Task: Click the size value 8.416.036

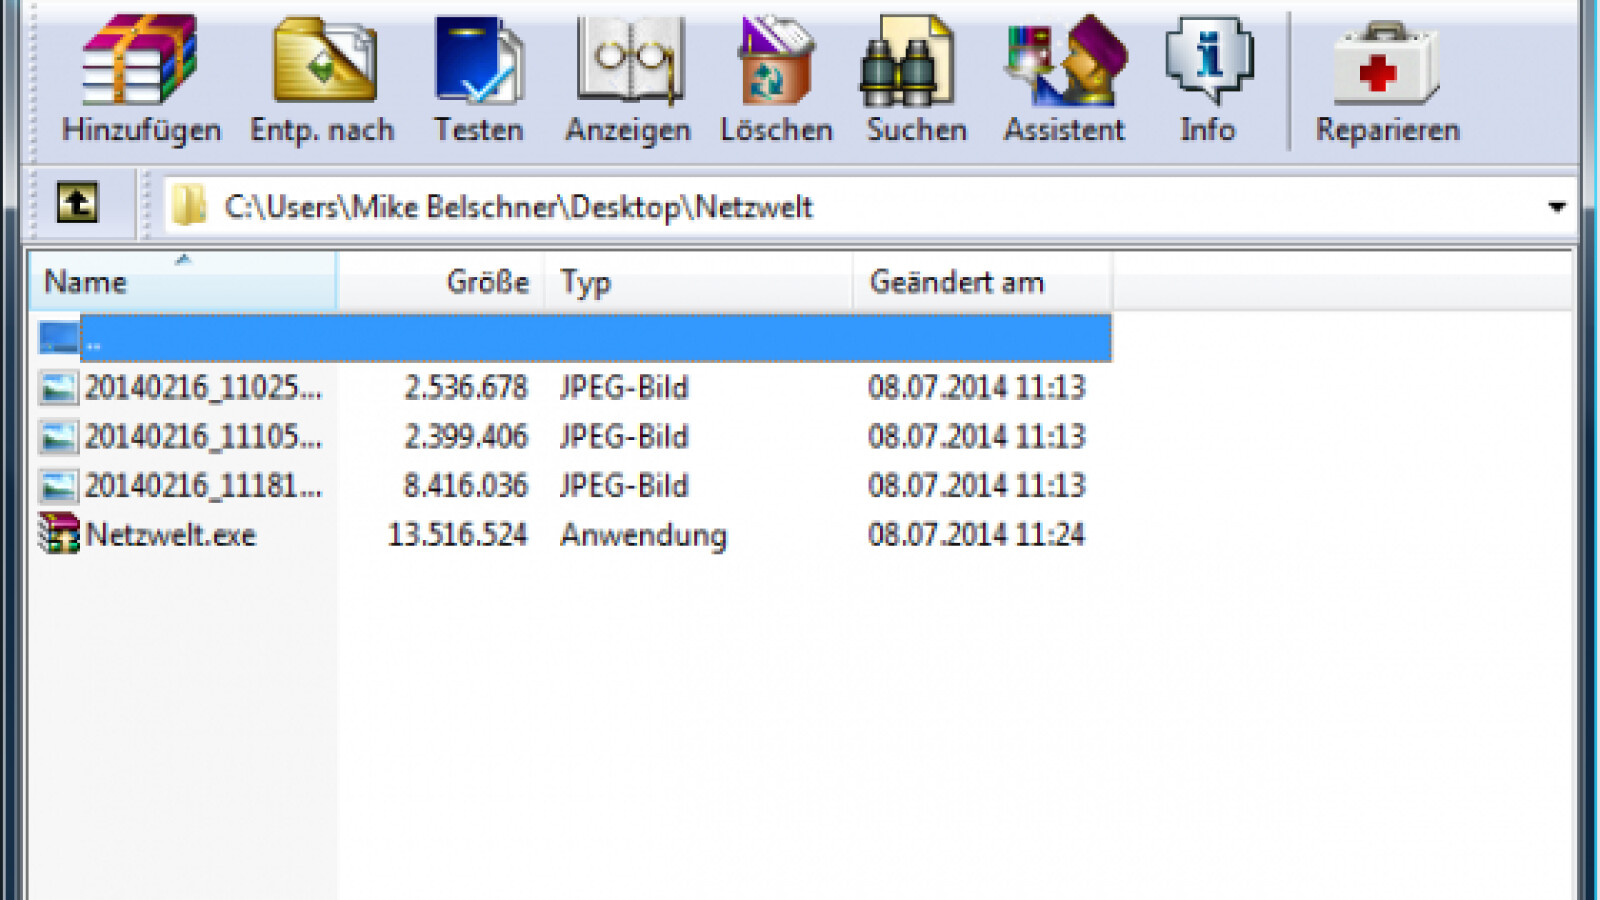Action: [465, 486]
